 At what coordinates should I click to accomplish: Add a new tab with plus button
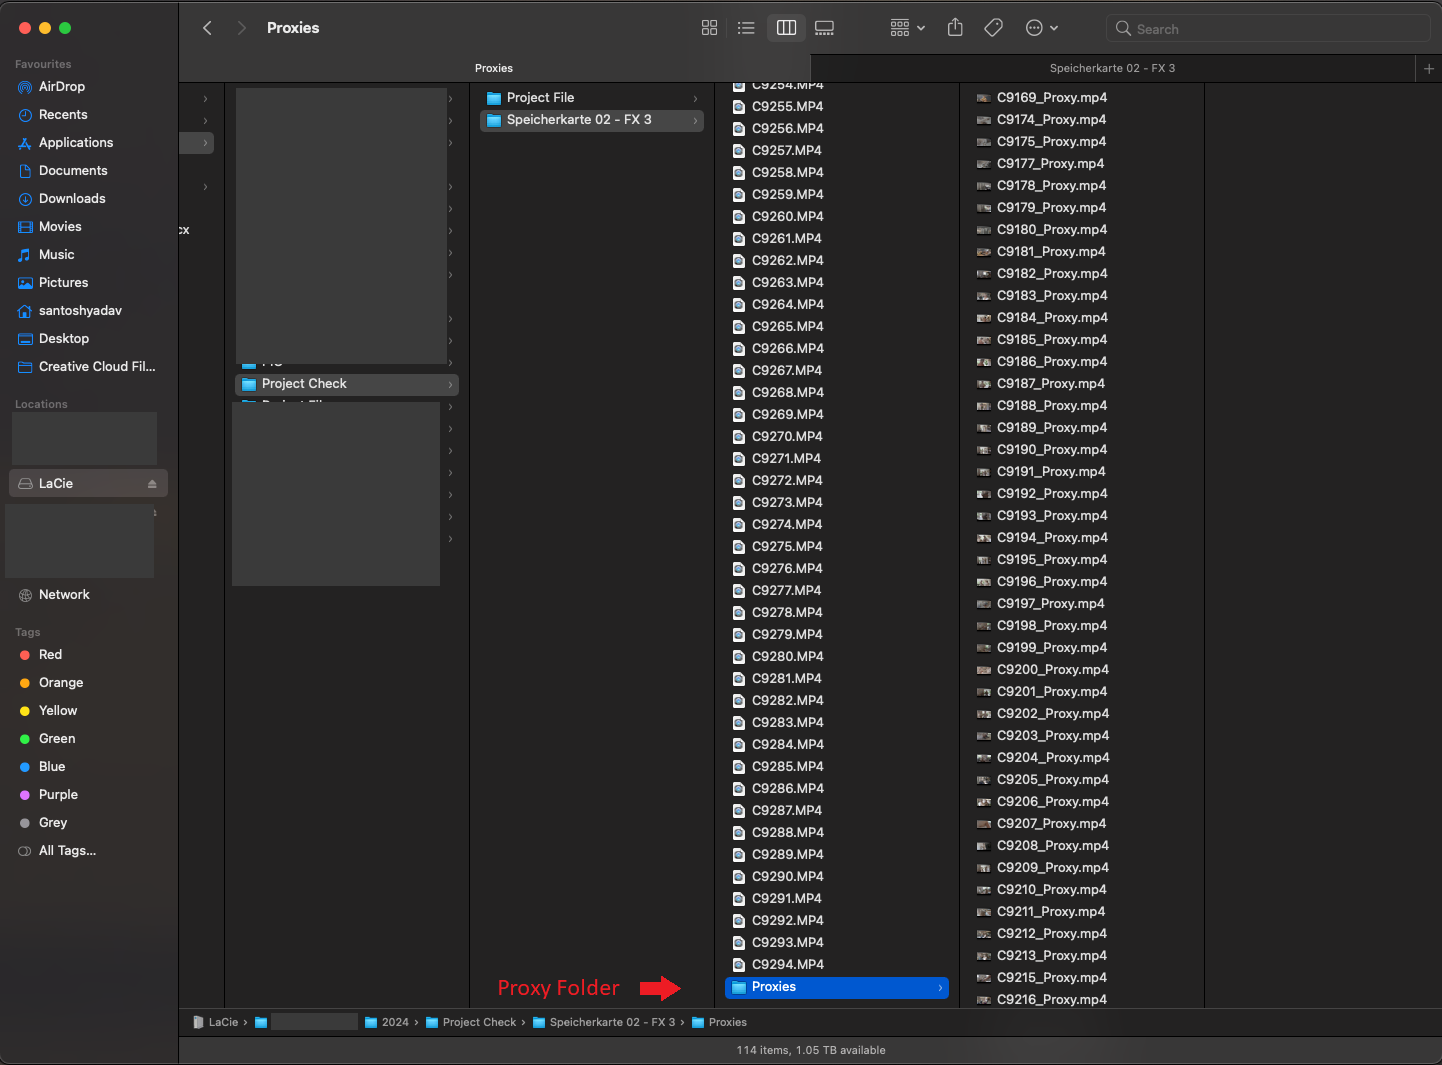tap(1429, 68)
